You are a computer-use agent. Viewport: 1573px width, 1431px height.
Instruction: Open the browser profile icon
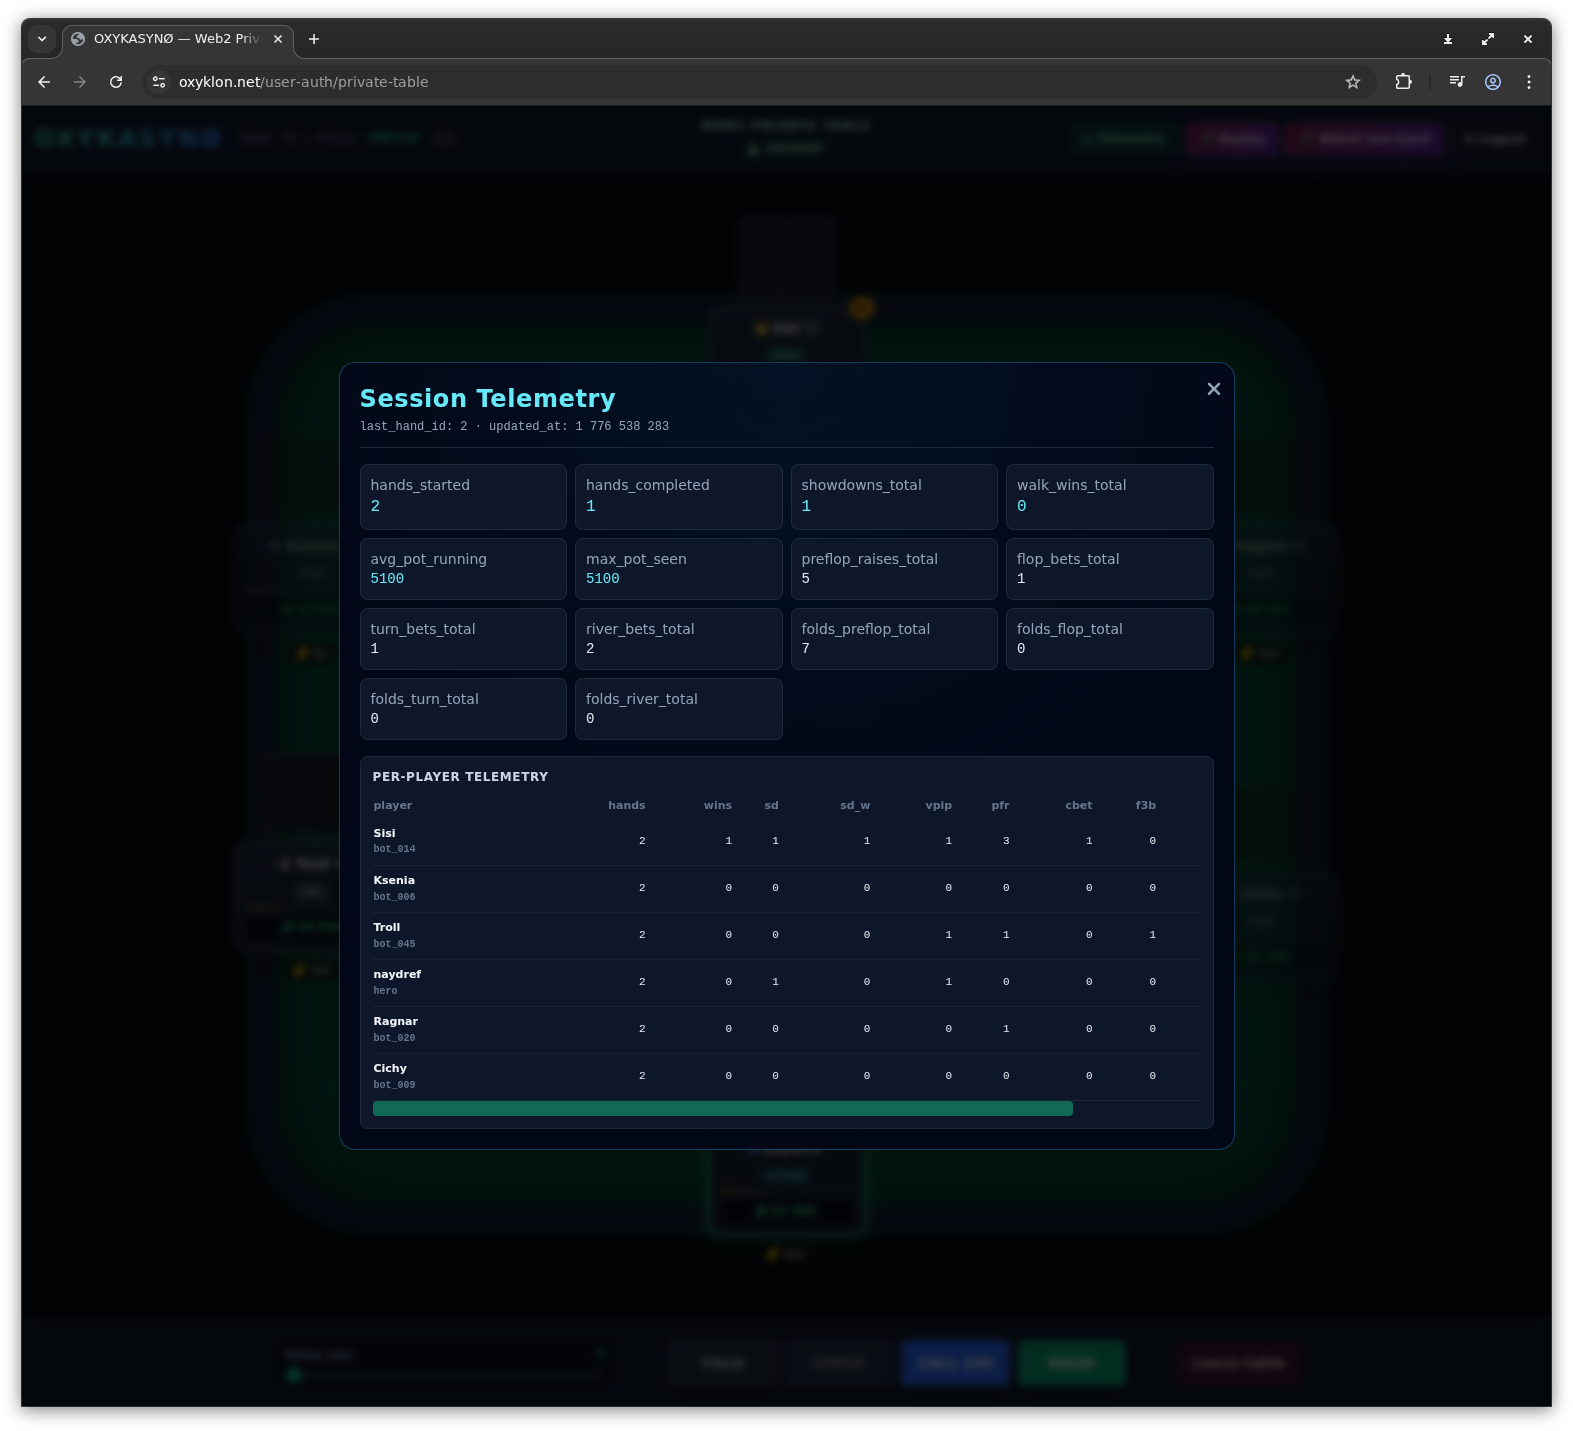click(x=1493, y=82)
